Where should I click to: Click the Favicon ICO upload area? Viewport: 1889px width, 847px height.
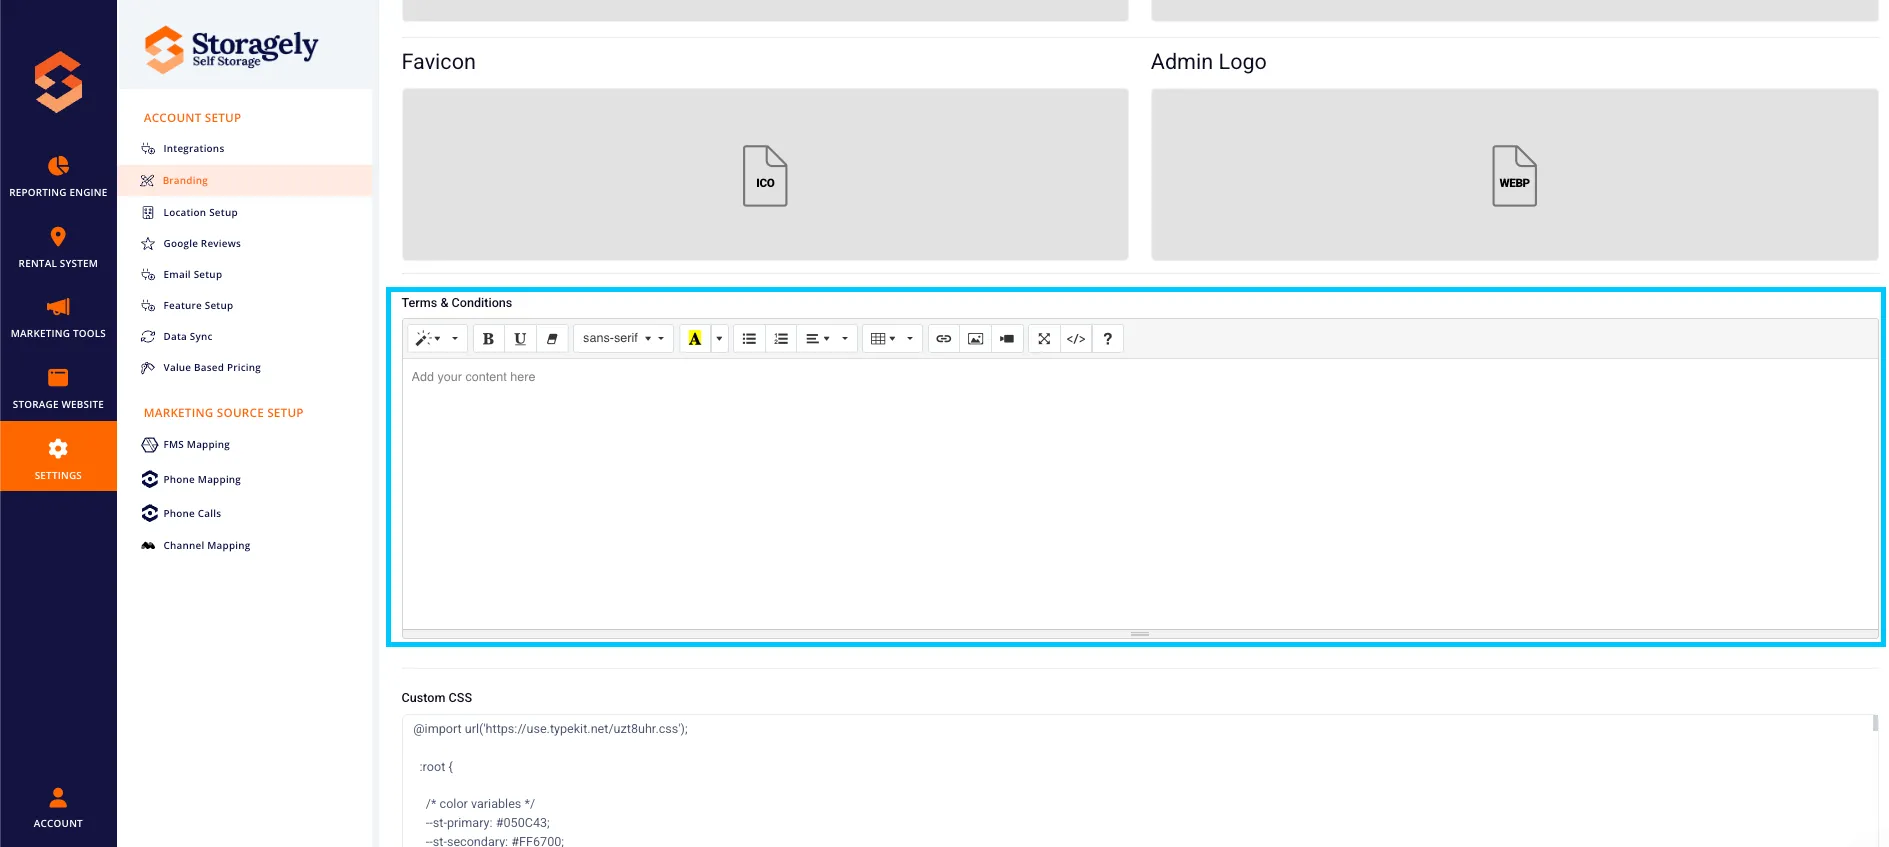765,175
